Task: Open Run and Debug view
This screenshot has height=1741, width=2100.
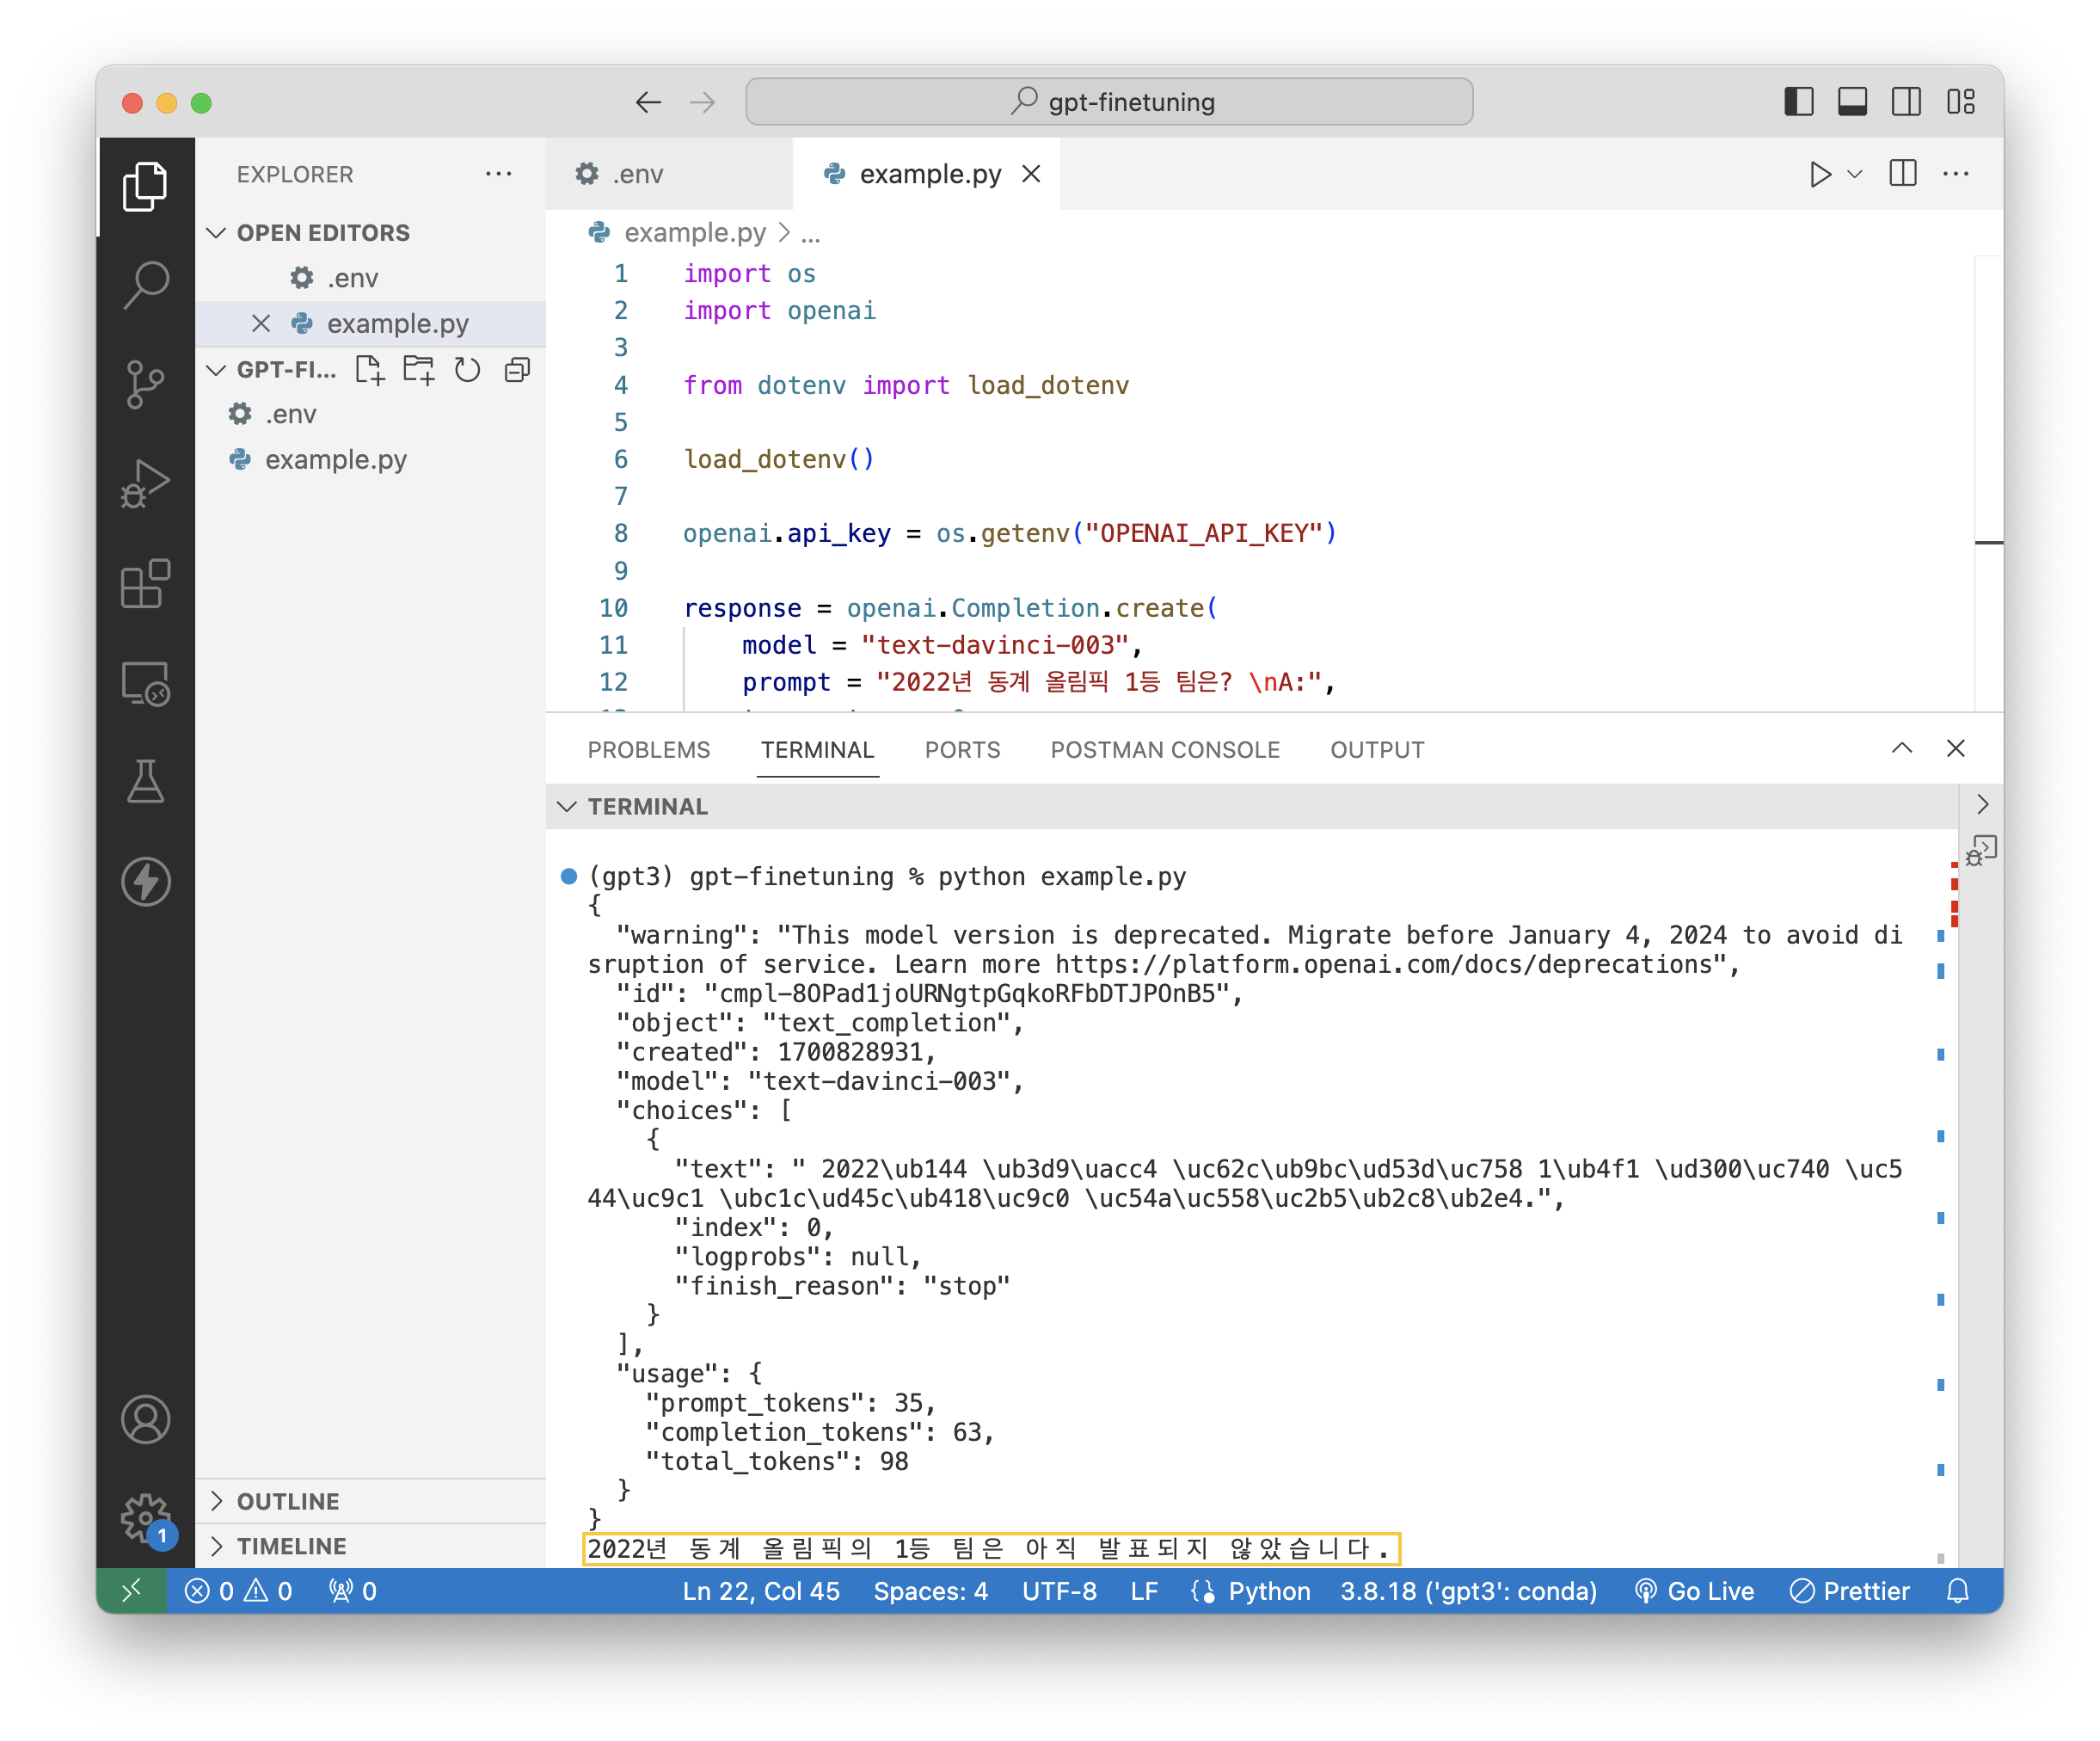Action: [x=146, y=484]
